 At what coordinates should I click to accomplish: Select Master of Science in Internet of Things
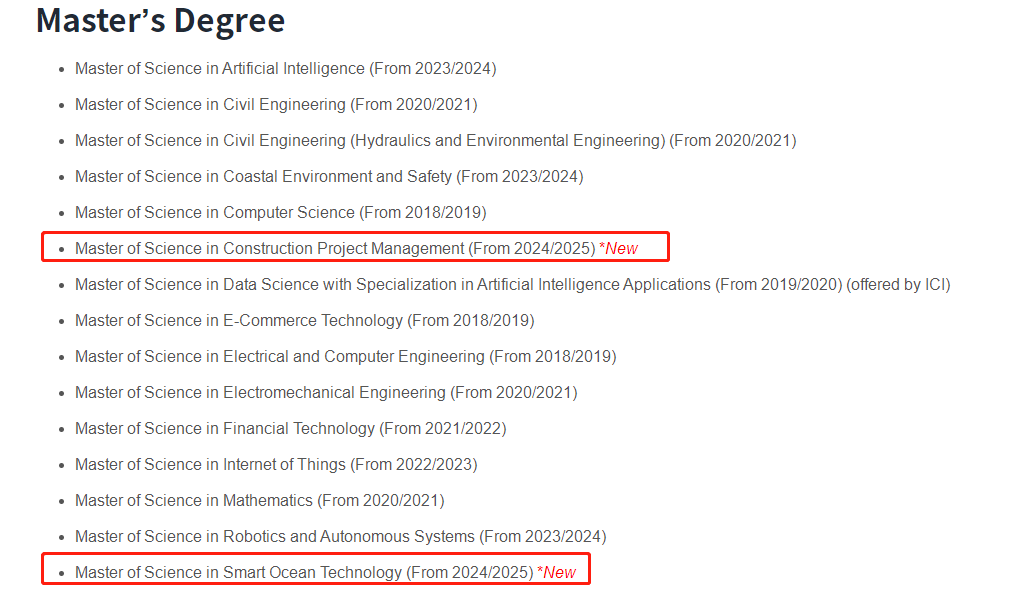pyautogui.click(x=210, y=465)
